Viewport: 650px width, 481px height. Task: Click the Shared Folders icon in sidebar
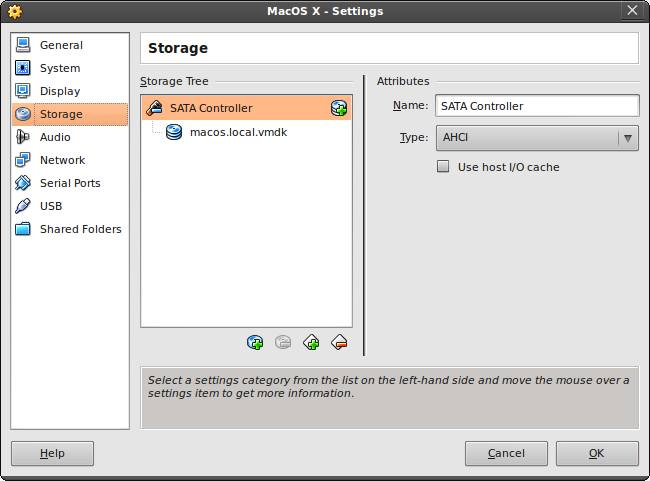(23, 229)
